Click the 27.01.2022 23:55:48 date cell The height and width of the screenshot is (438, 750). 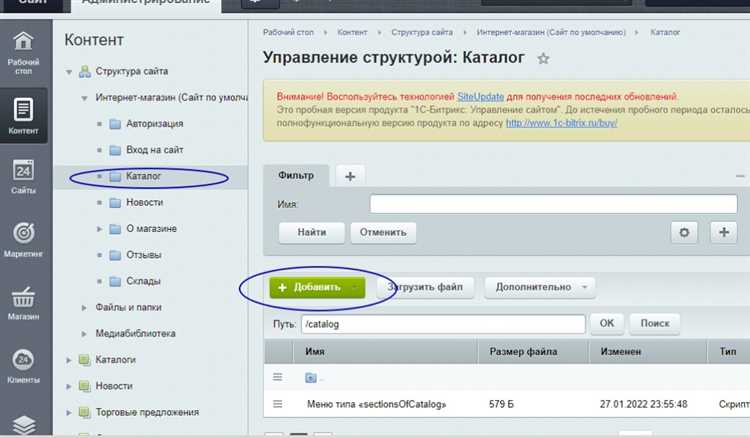pos(643,405)
